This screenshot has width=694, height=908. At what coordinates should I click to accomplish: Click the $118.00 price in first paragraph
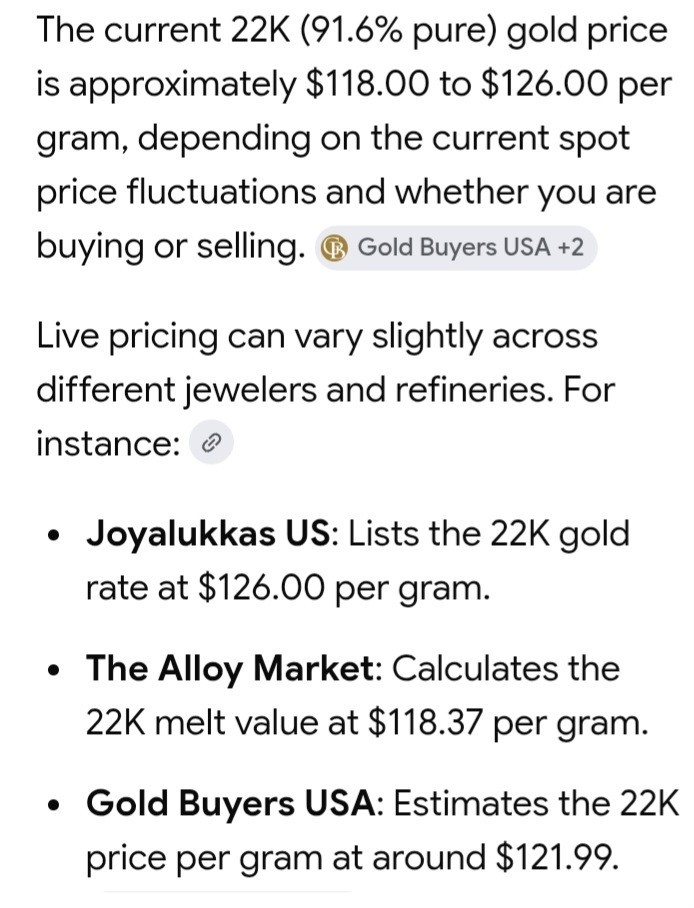[367, 85]
